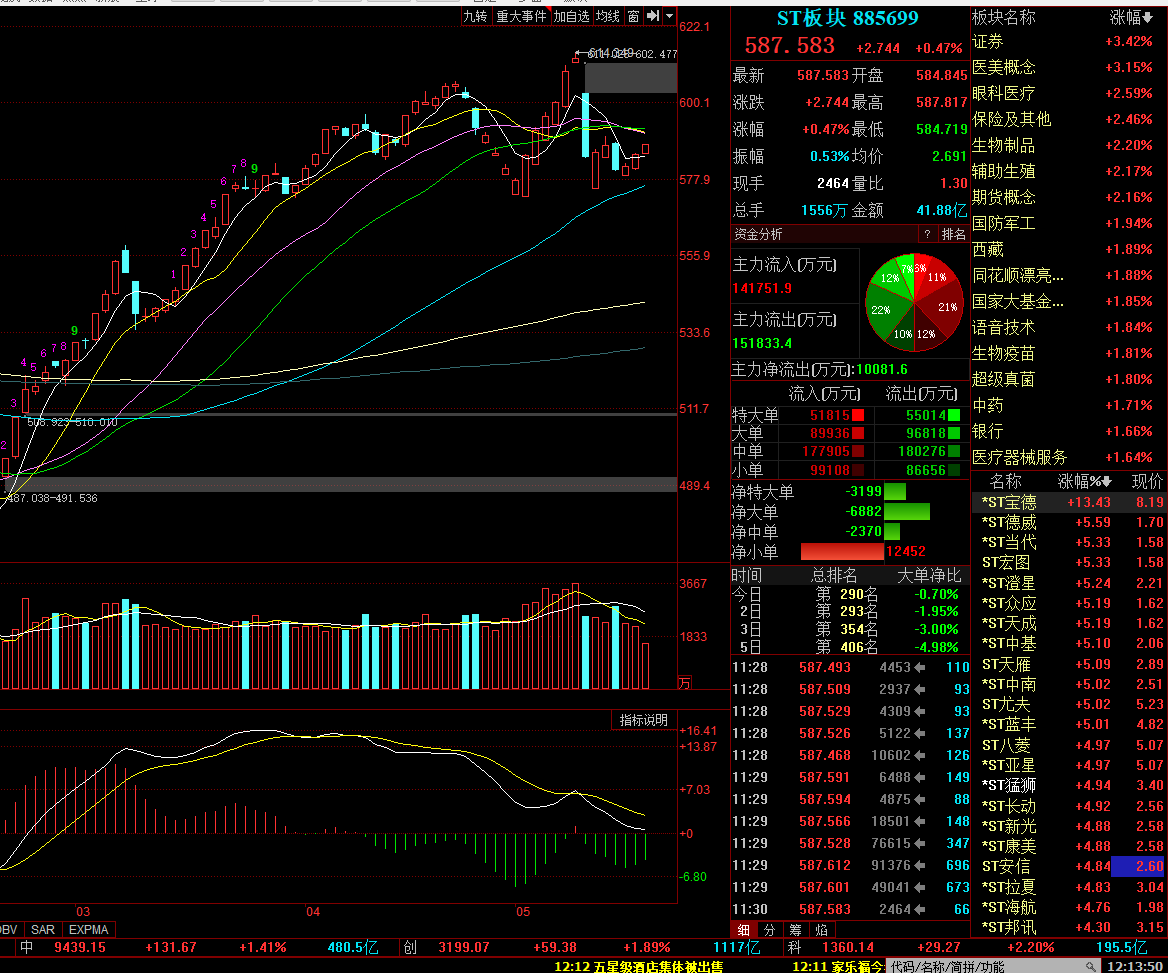1168x973 pixels.
Task: Click the 05 month marker on time axis
Action: tap(523, 912)
